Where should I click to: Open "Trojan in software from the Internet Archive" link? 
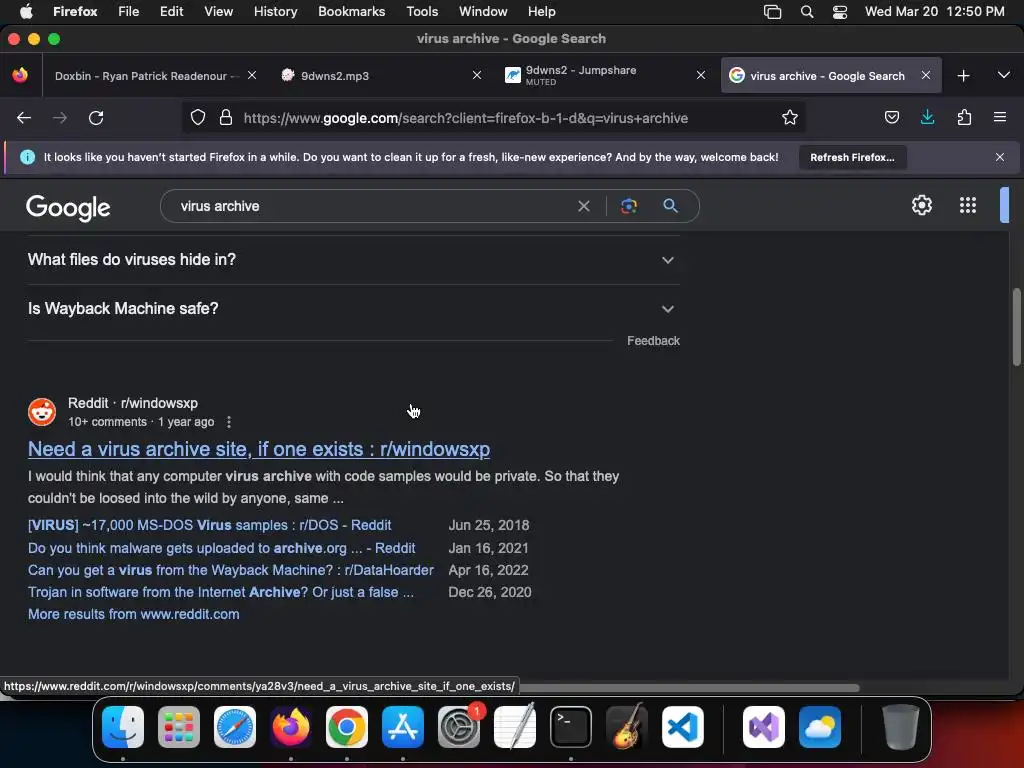(x=221, y=592)
